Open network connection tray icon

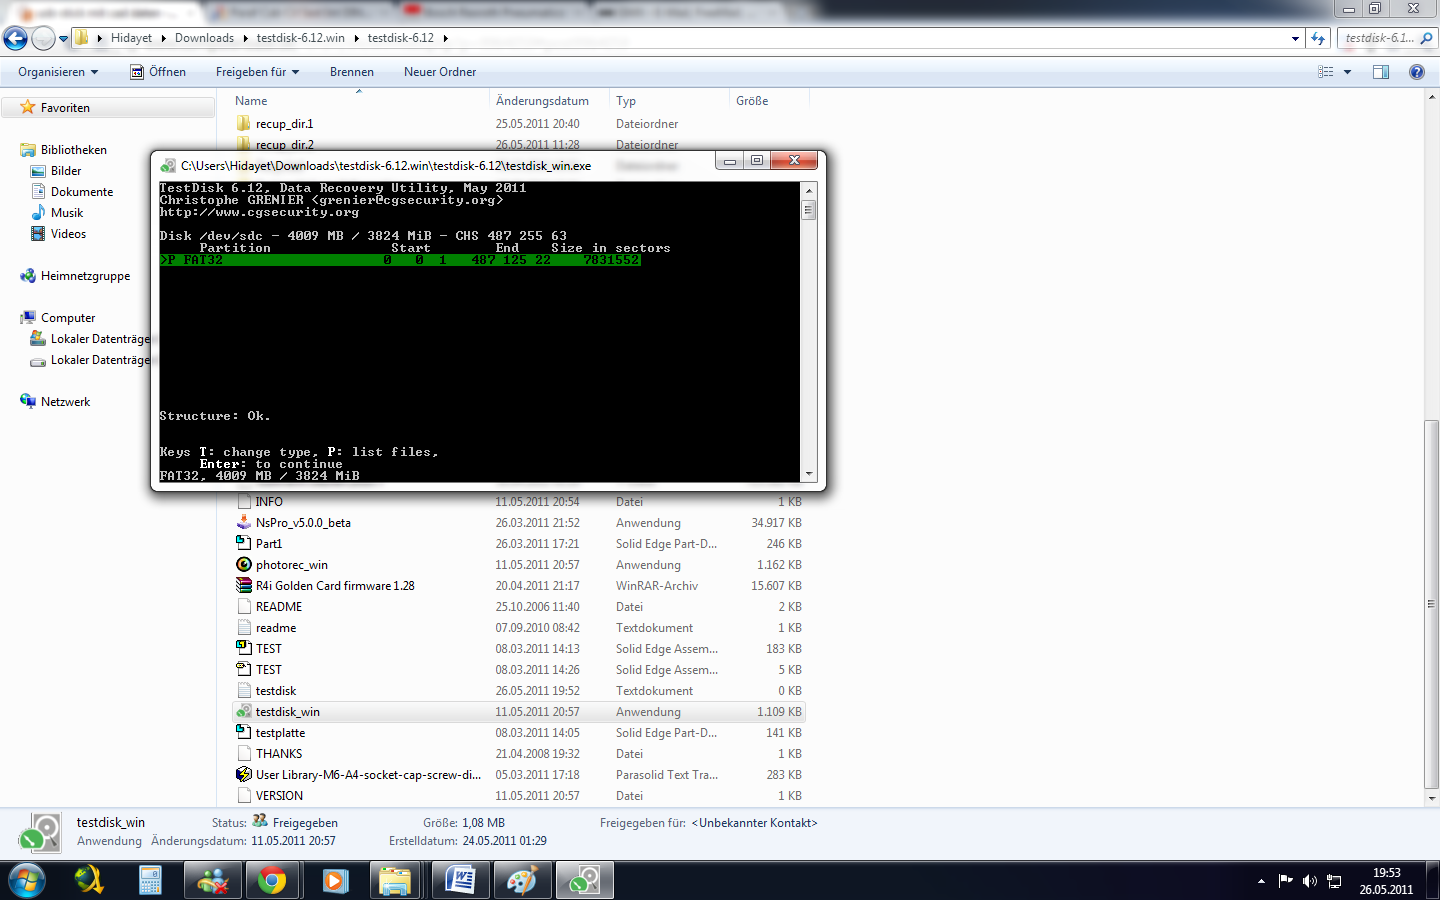point(1334,881)
